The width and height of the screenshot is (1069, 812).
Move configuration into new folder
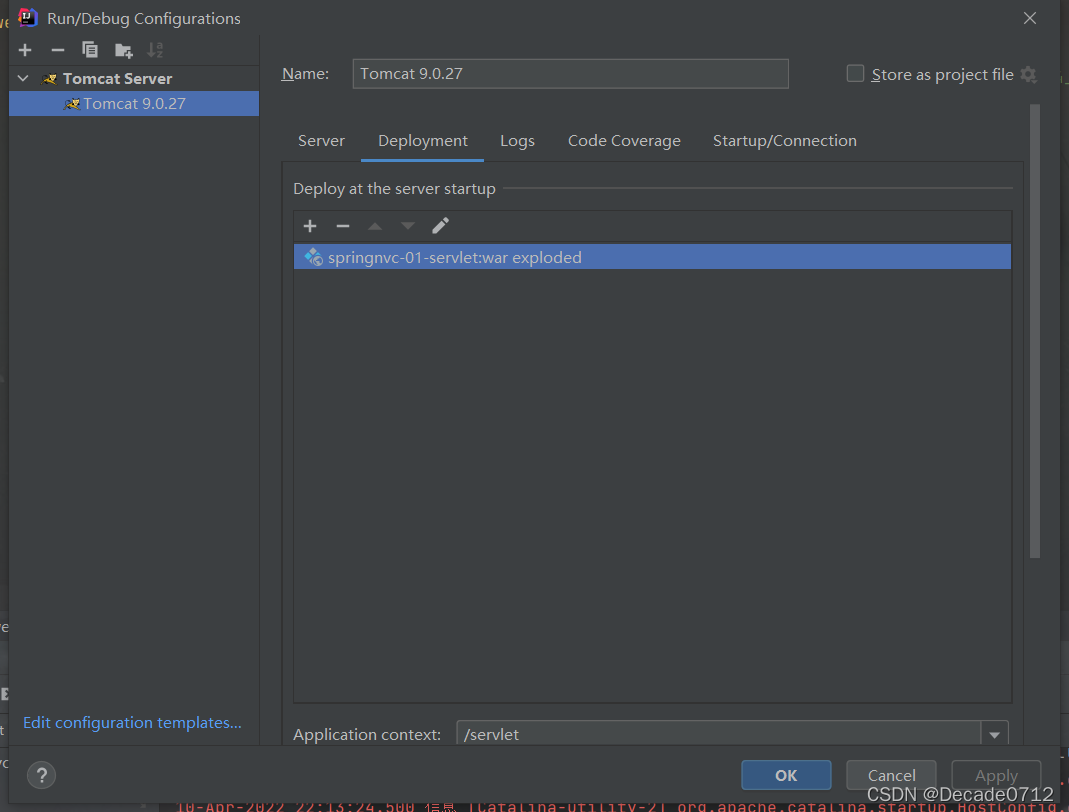[123, 50]
